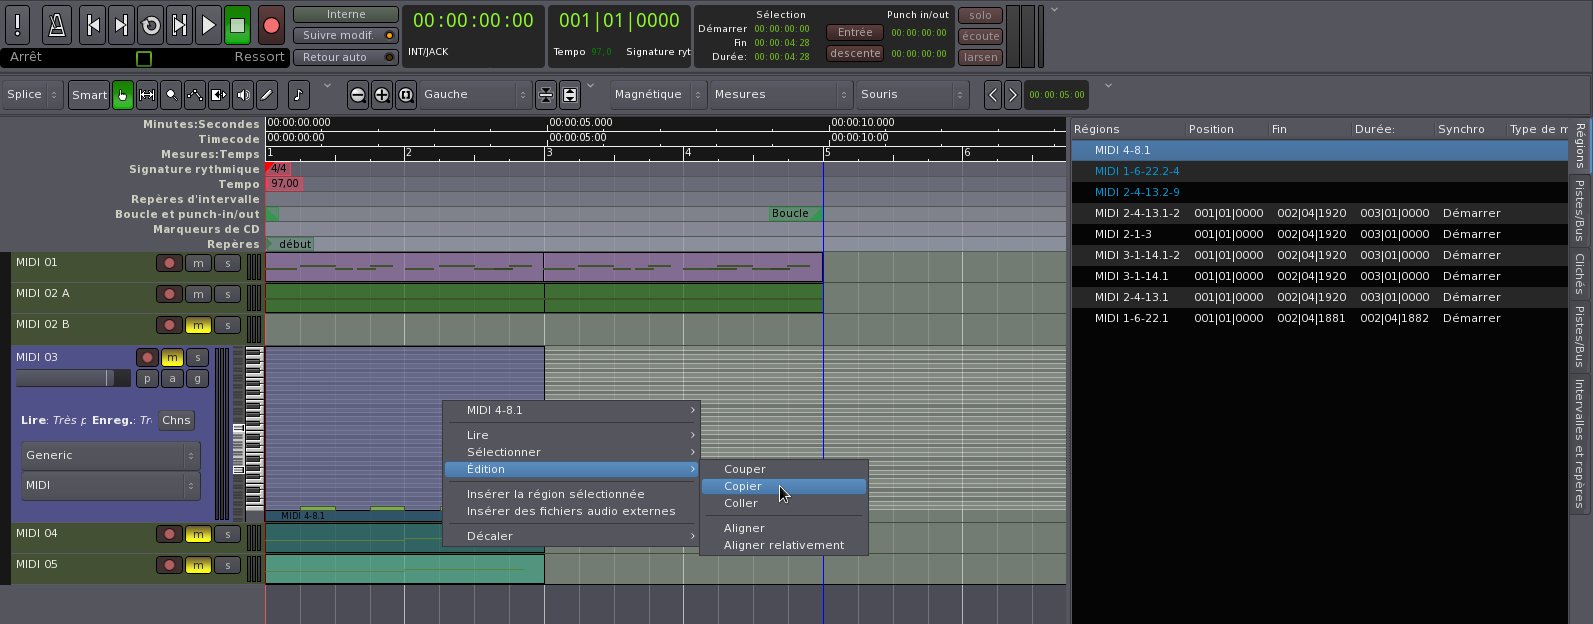Viewport: 1593px width, 624px height.
Task: Click the zoom out minus icon
Action: pyautogui.click(x=358, y=95)
